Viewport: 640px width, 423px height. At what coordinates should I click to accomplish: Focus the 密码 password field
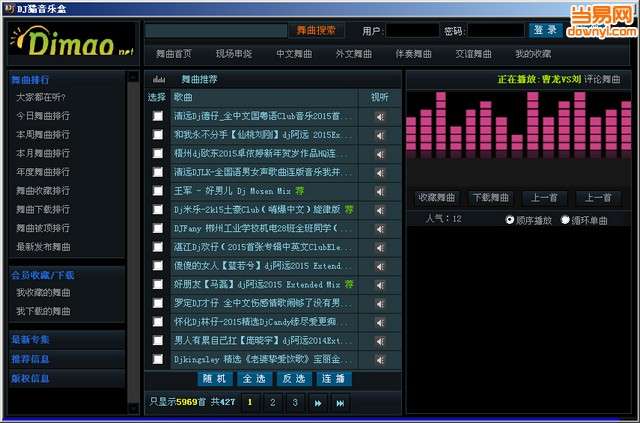[496, 31]
